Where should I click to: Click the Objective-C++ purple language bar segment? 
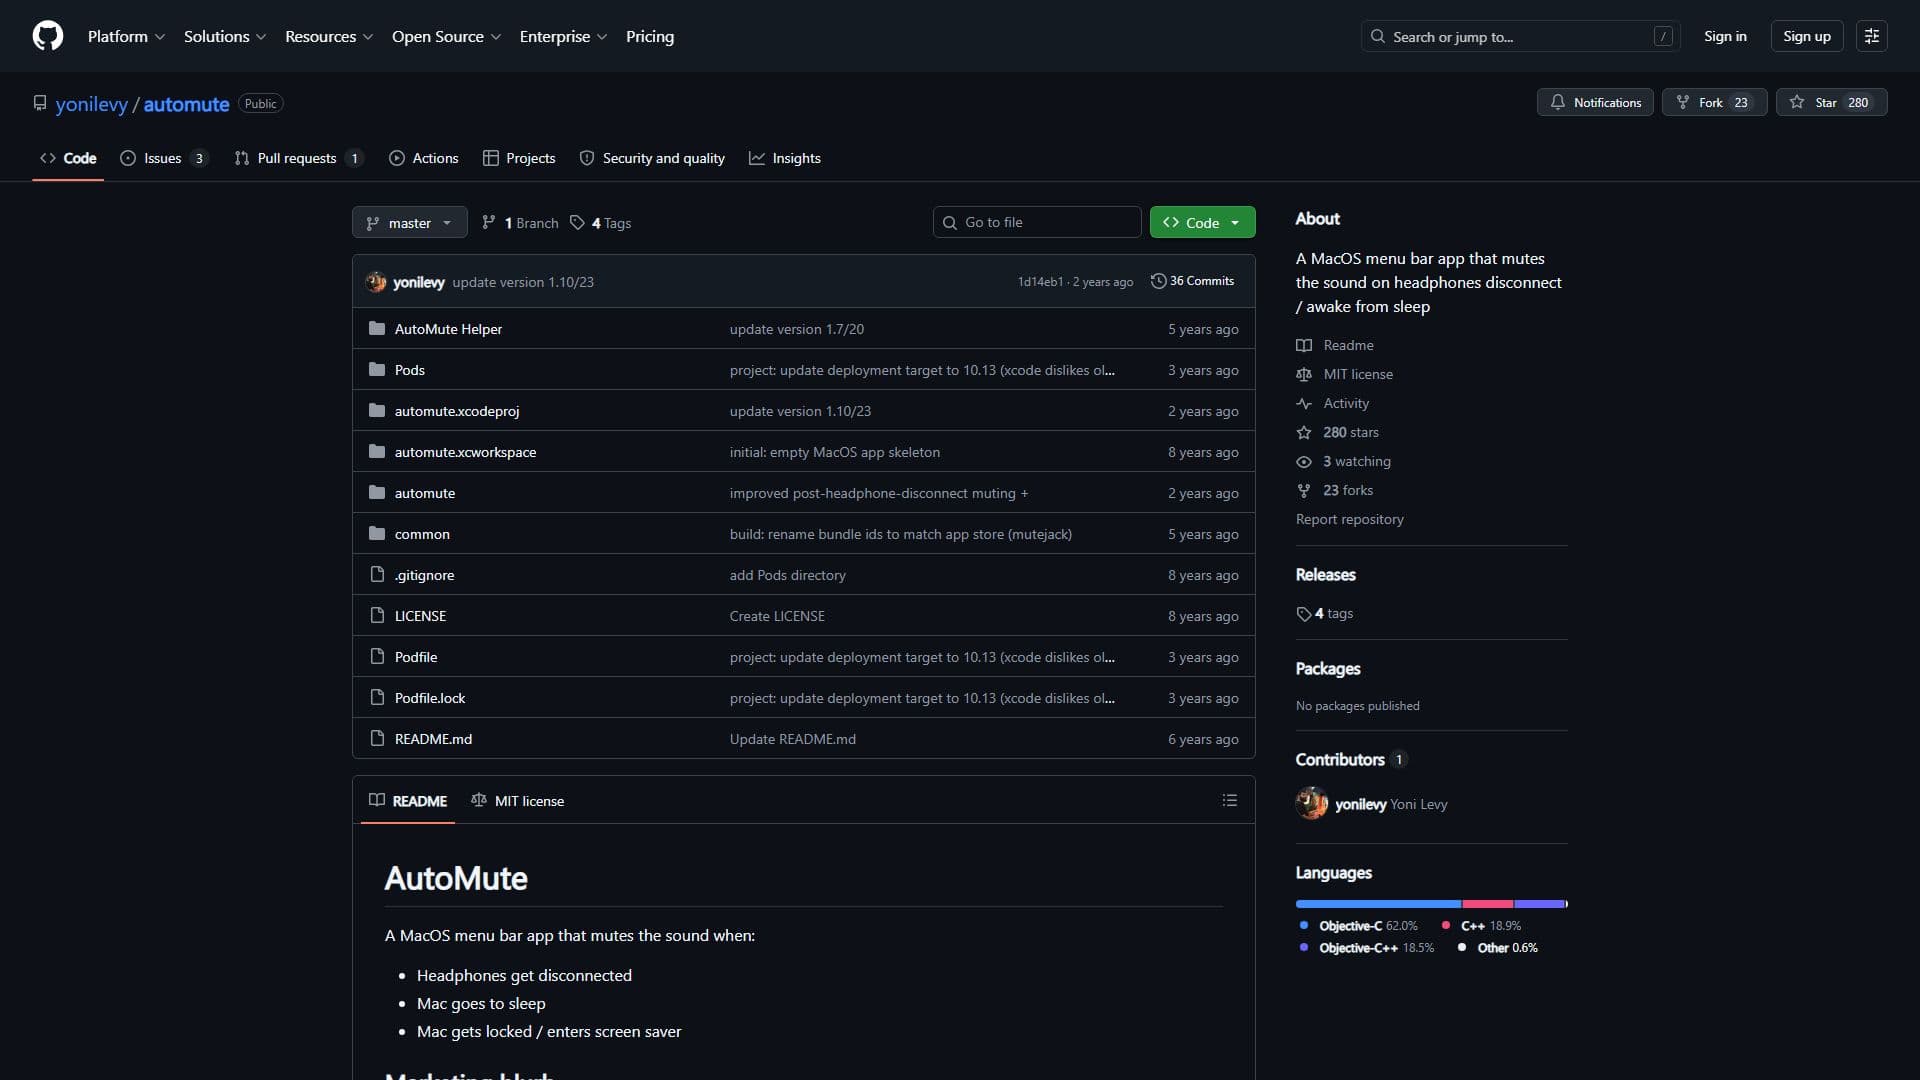click(1539, 904)
